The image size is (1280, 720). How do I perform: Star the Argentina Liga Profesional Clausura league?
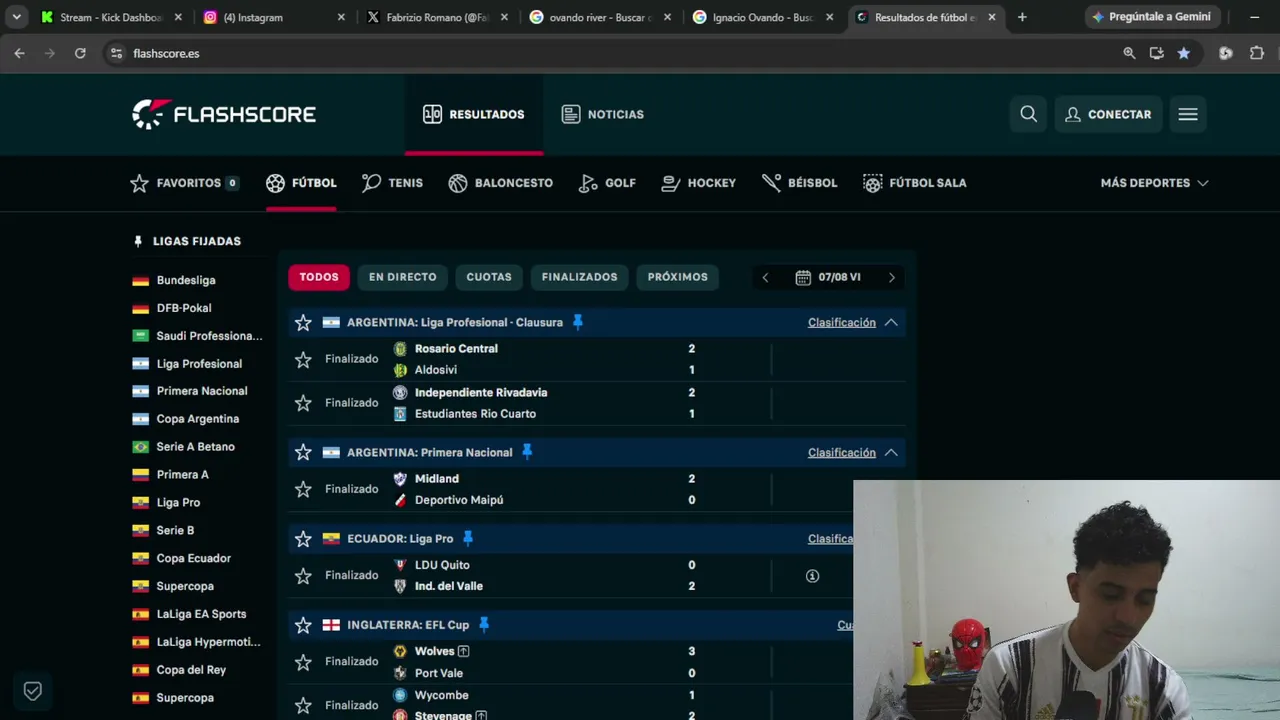(x=303, y=322)
